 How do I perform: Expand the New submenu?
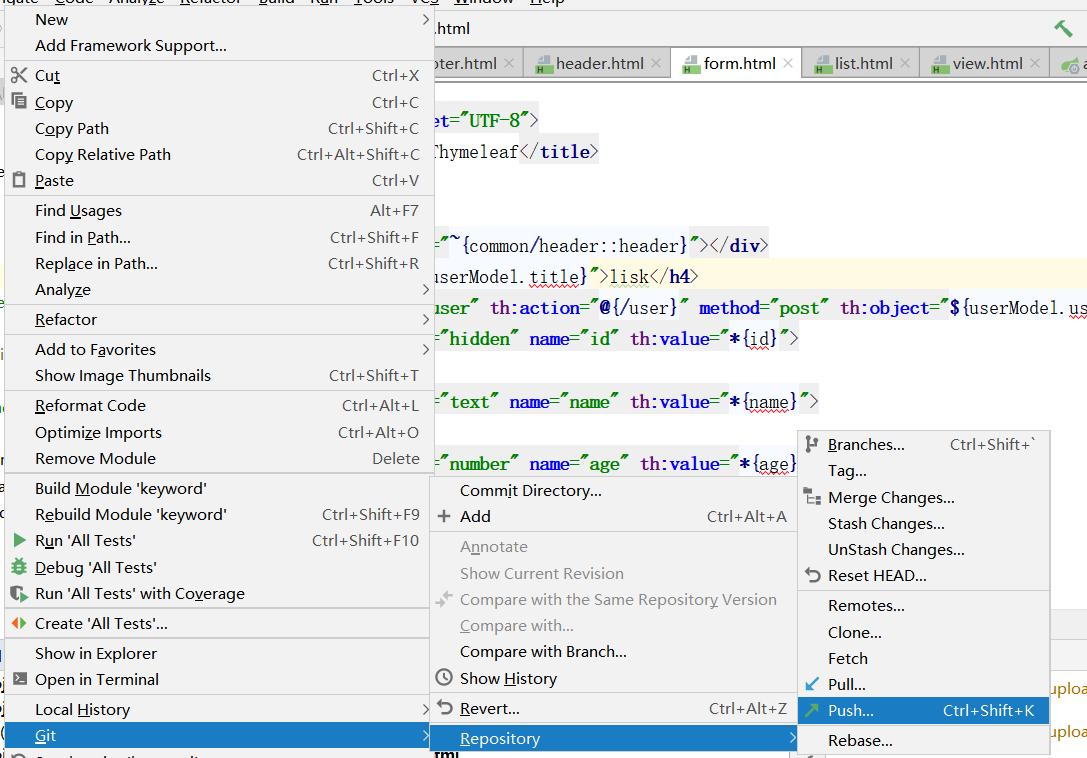click(x=218, y=19)
